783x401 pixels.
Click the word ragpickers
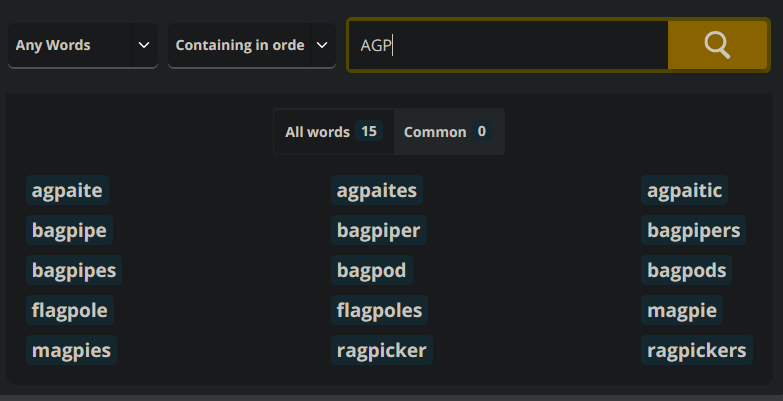[x=697, y=350]
